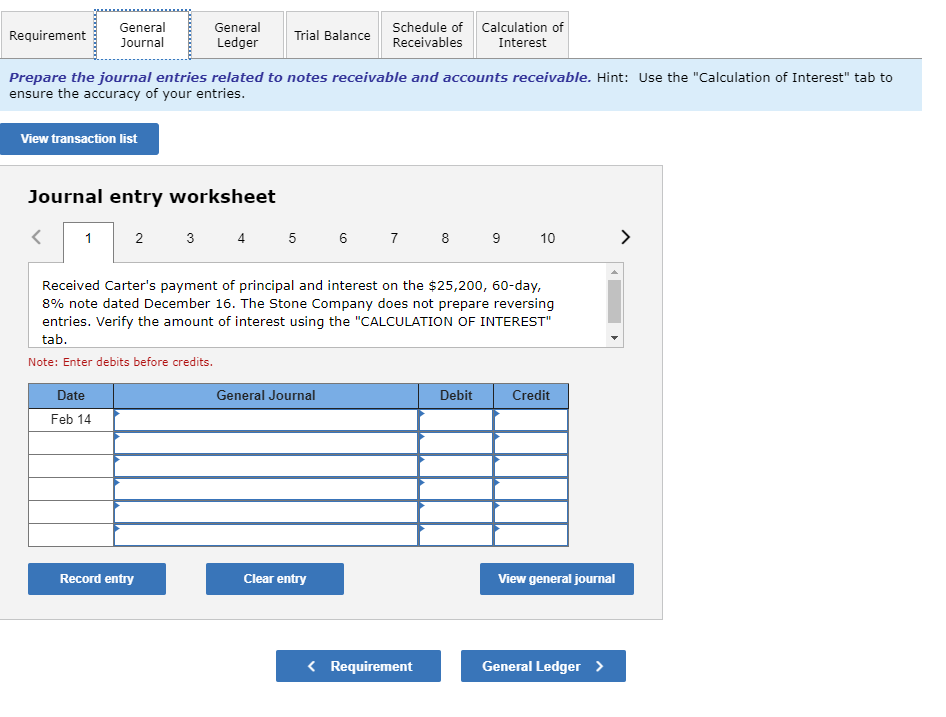The image size is (946, 717).
Task: Click the 'Note: Enter debits before credits.' text
Action: click(x=120, y=362)
